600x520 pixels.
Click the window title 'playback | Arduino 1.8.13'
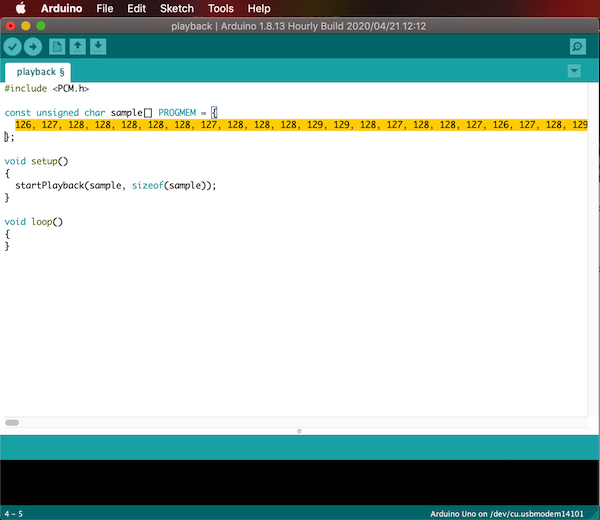298,26
